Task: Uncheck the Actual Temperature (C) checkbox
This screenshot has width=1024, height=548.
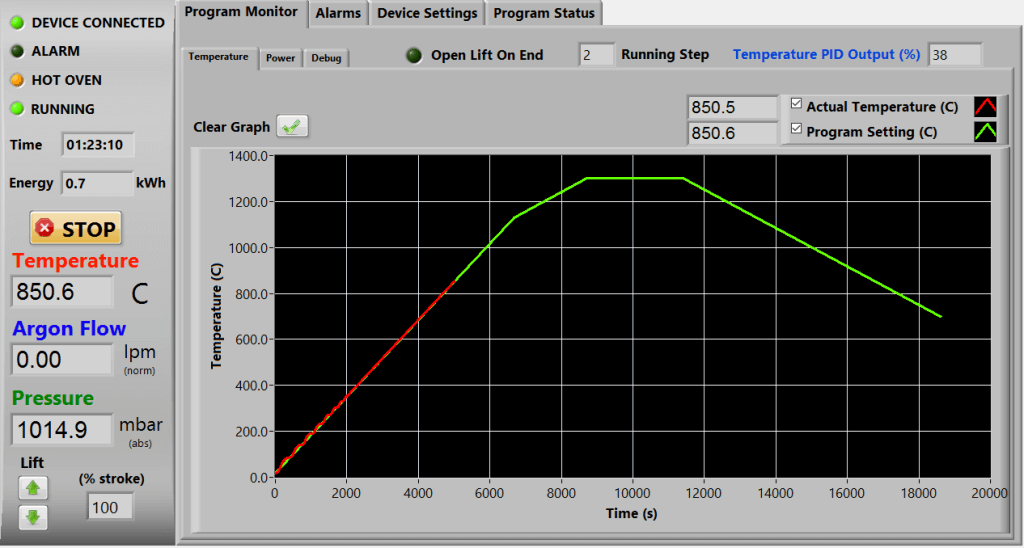Action: click(x=796, y=104)
